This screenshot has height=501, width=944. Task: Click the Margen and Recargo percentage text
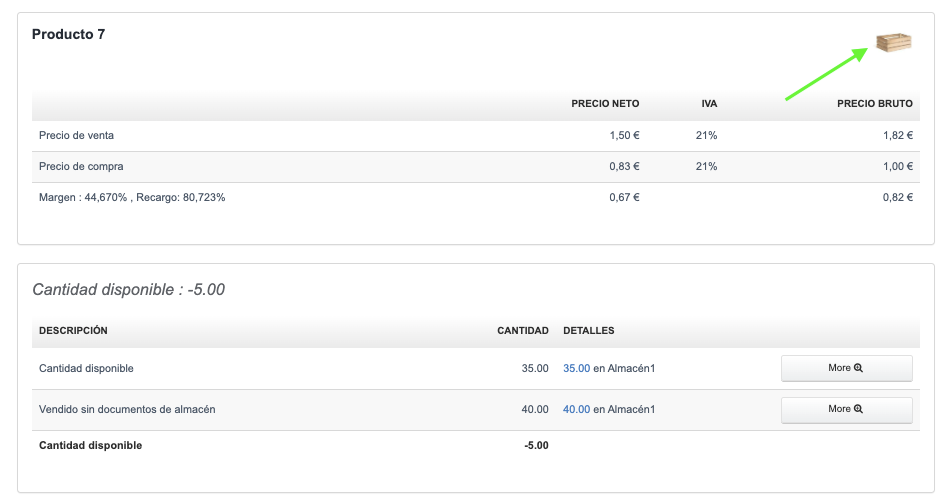point(131,197)
